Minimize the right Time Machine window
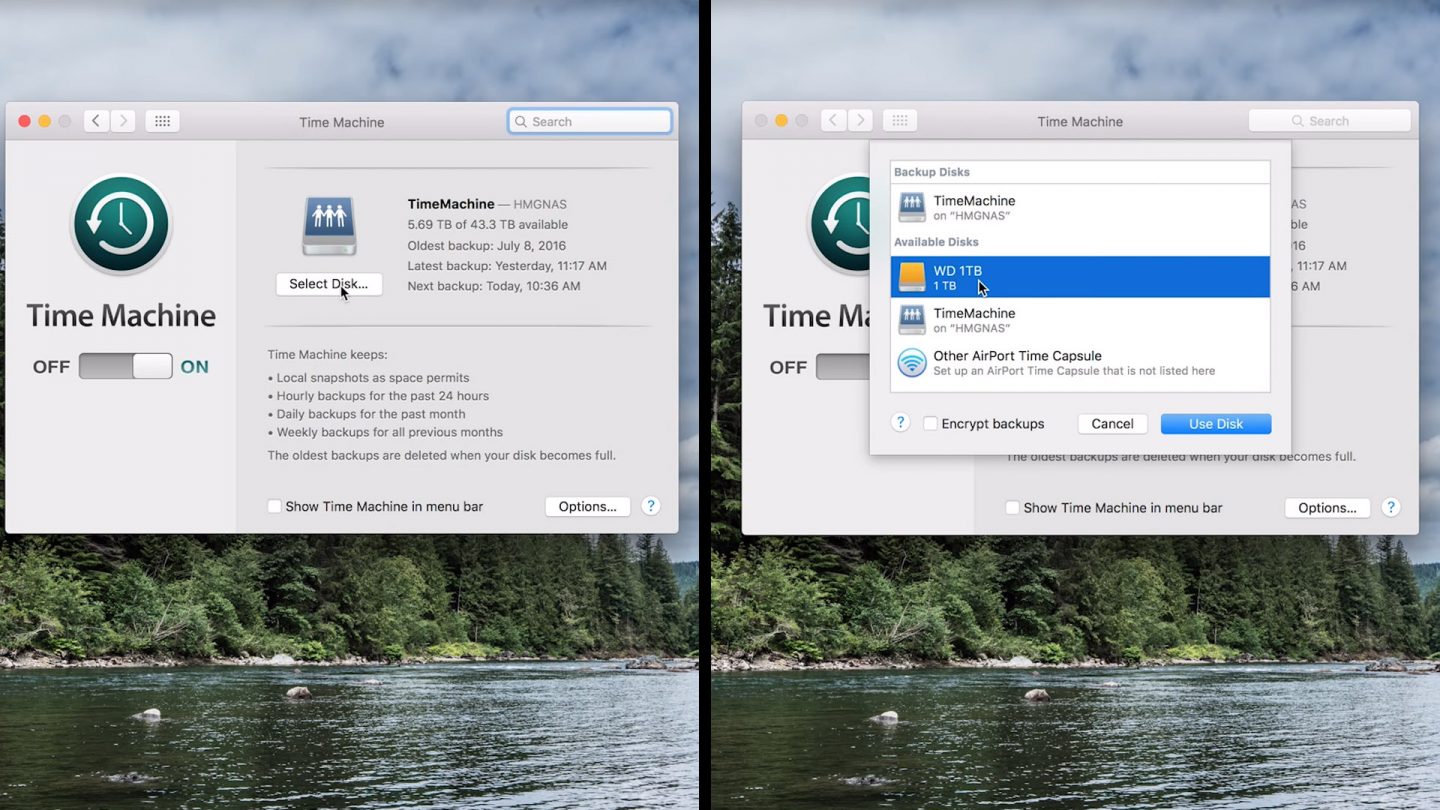 [781, 121]
